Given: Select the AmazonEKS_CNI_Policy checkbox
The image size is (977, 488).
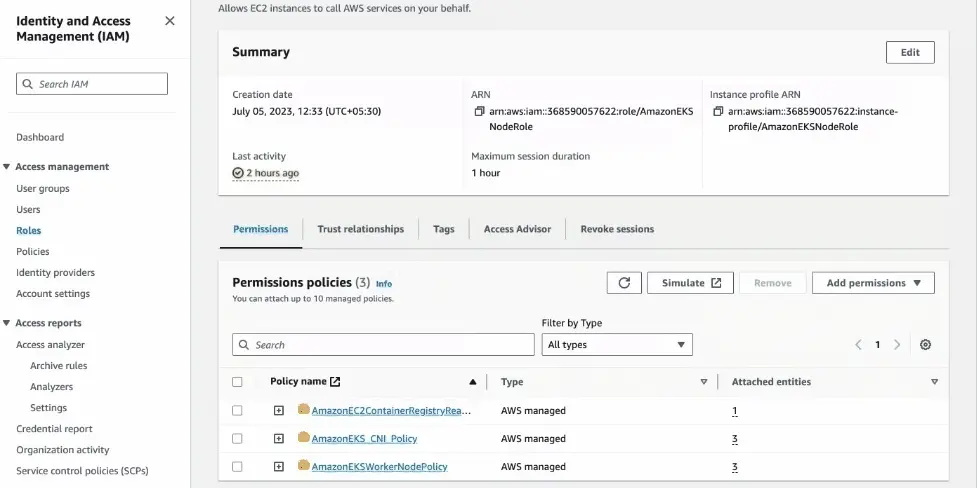Looking at the screenshot, I should coord(237,439).
